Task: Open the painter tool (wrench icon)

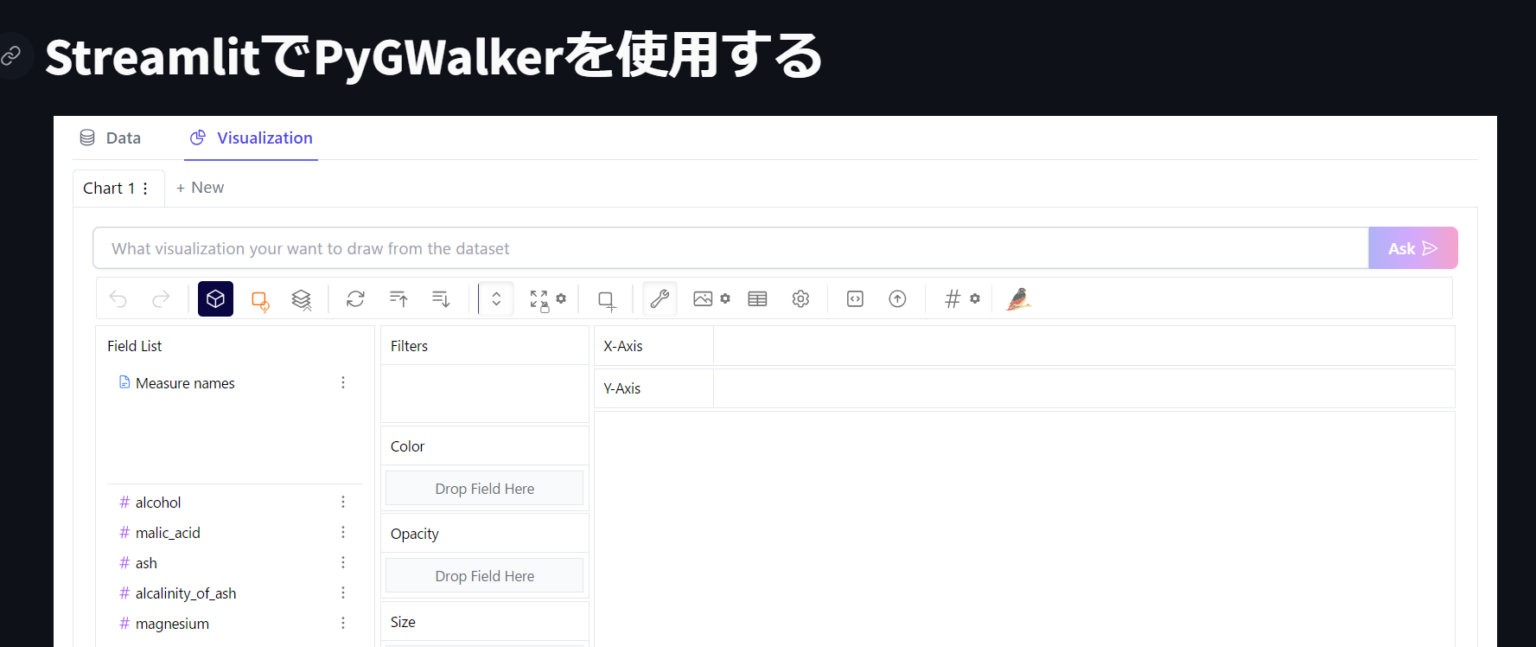Action: click(x=659, y=298)
